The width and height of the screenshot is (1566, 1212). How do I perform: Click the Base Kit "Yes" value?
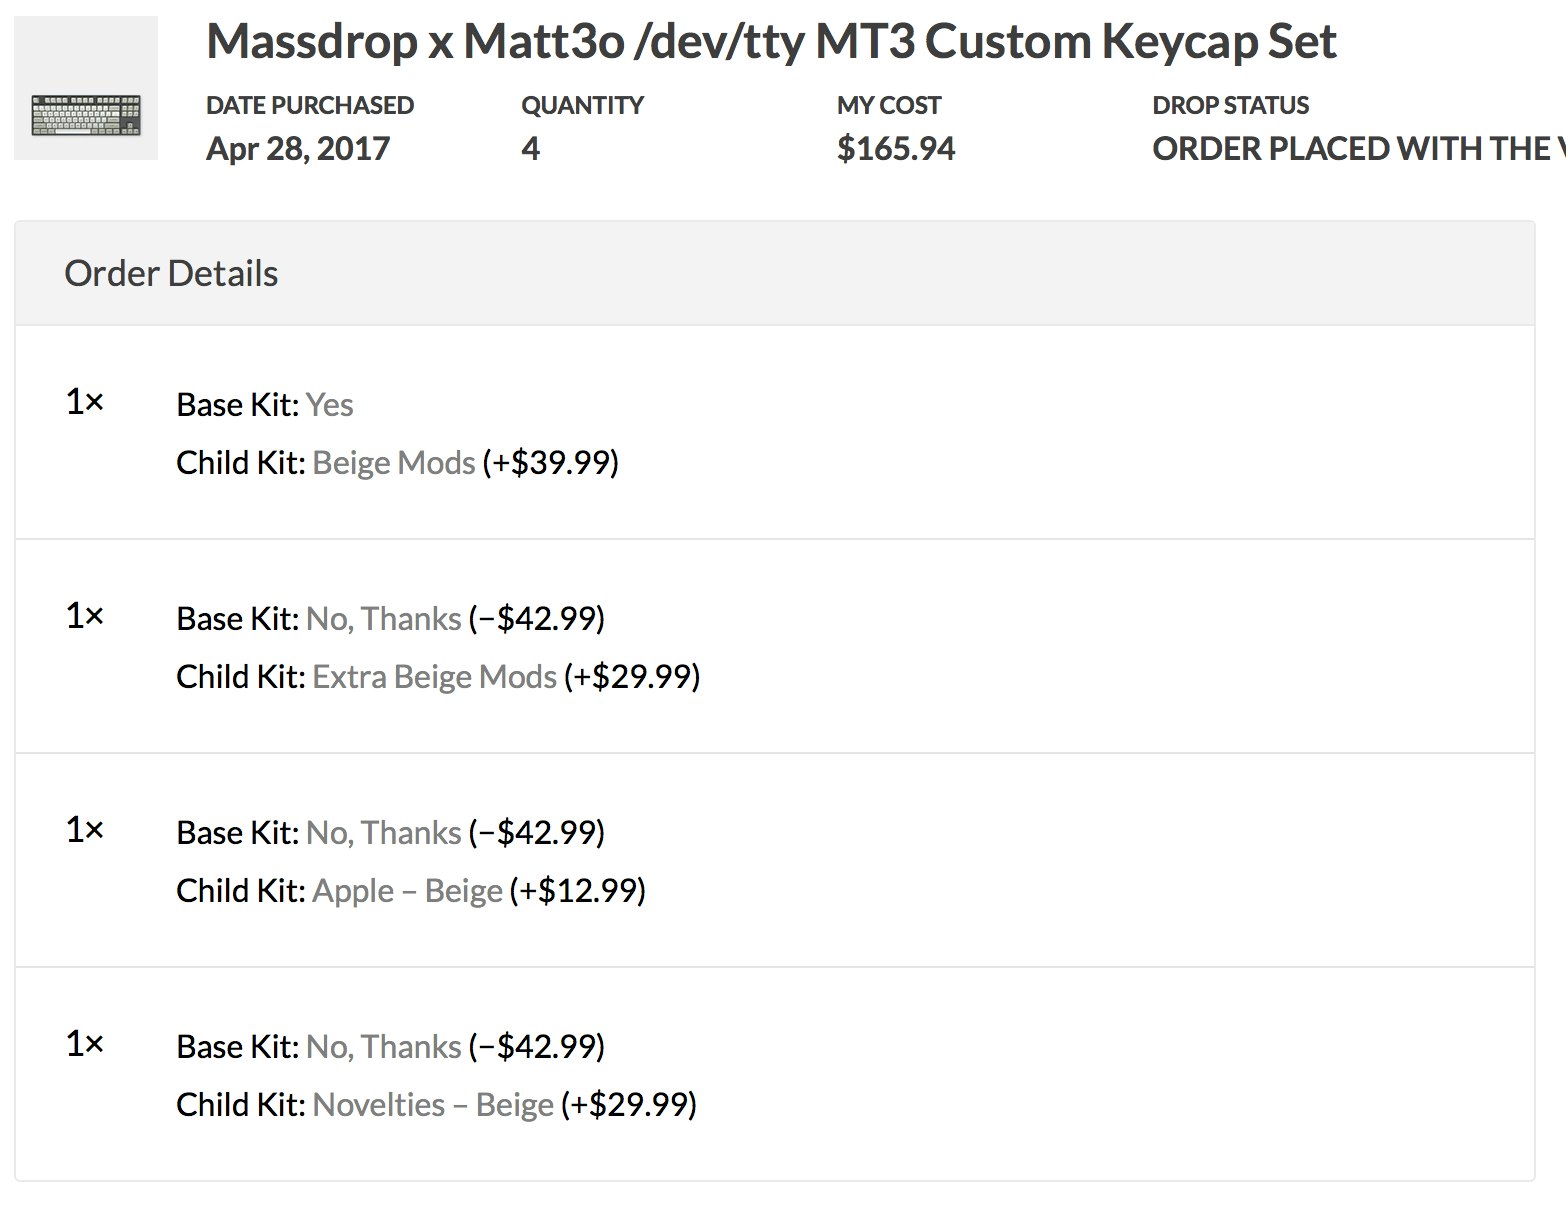329,405
